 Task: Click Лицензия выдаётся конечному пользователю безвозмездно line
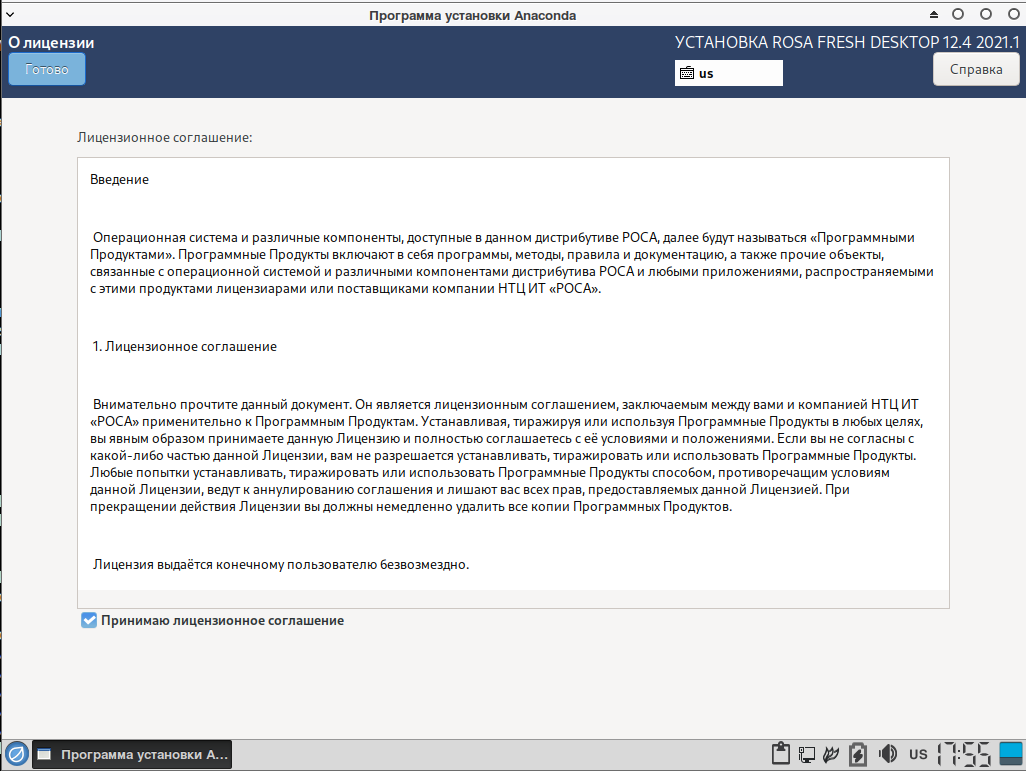[x=281, y=564]
